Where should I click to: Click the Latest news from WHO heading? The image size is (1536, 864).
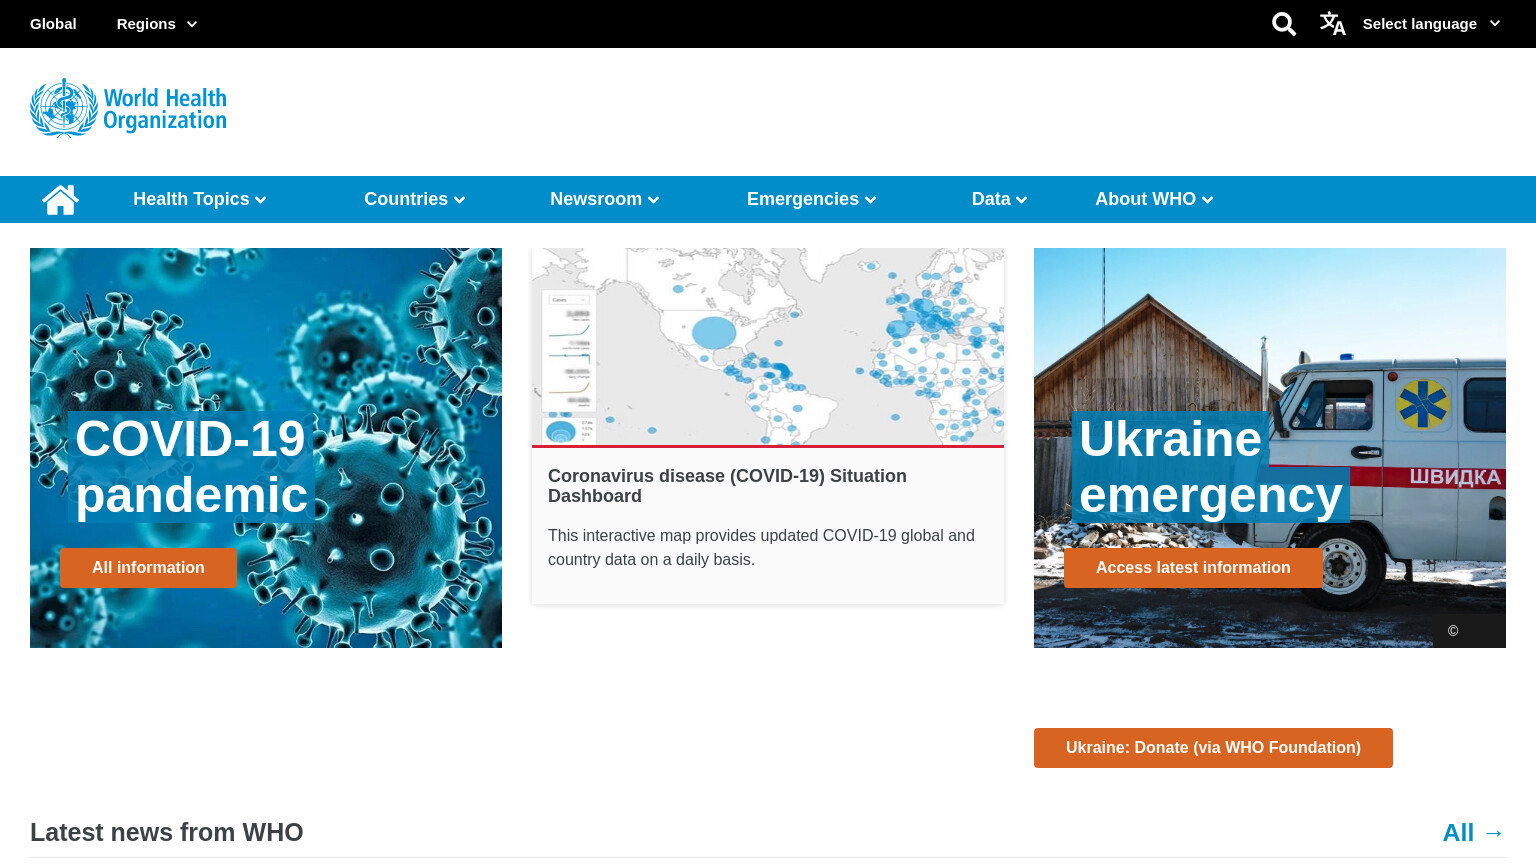(x=167, y=832)
